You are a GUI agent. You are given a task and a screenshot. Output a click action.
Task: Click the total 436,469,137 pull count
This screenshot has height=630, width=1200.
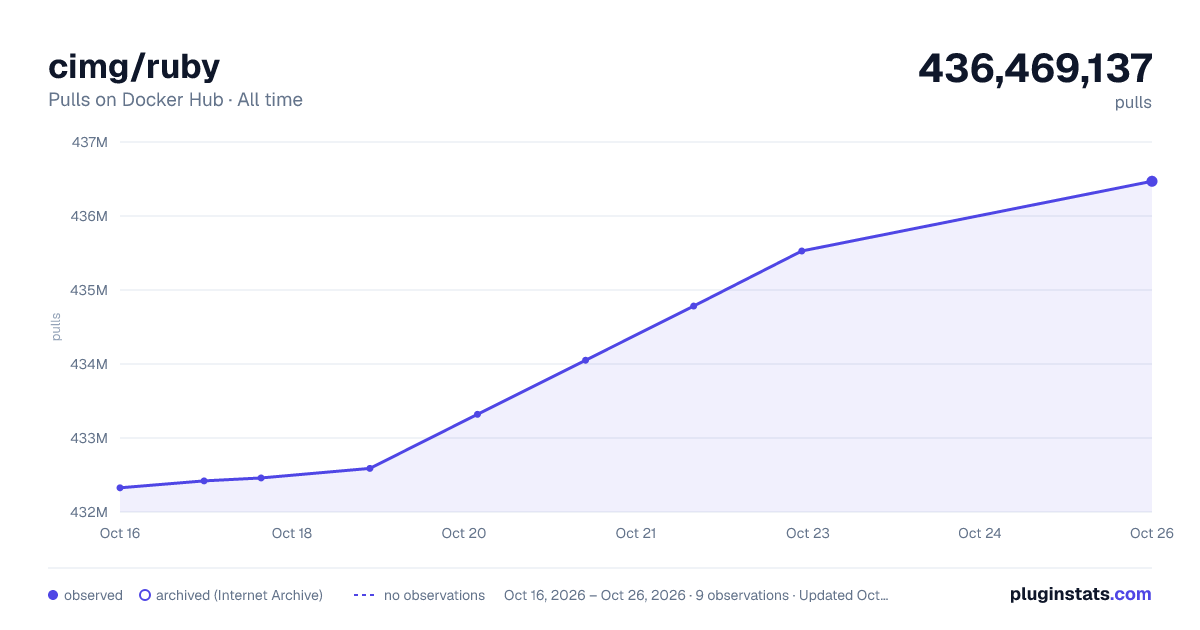pos(1035,68)
